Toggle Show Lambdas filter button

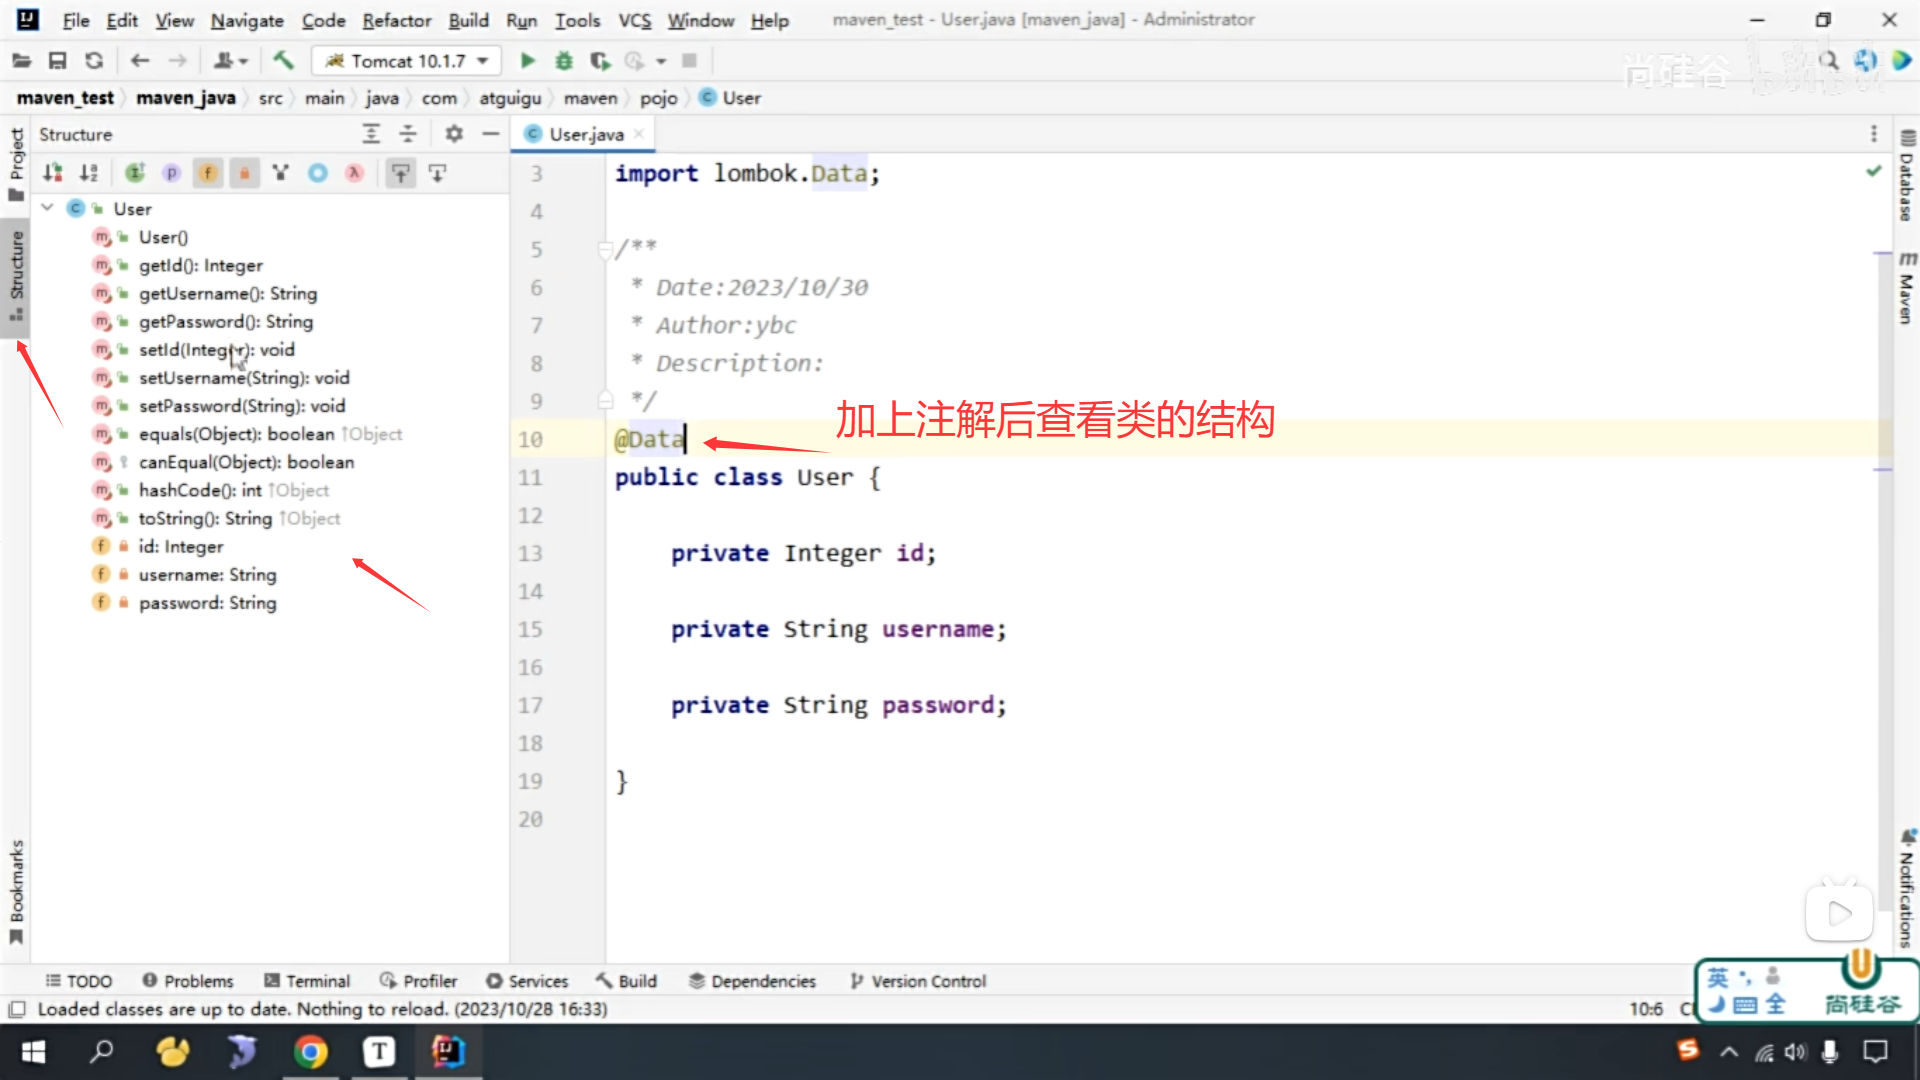tap(354, 173)
